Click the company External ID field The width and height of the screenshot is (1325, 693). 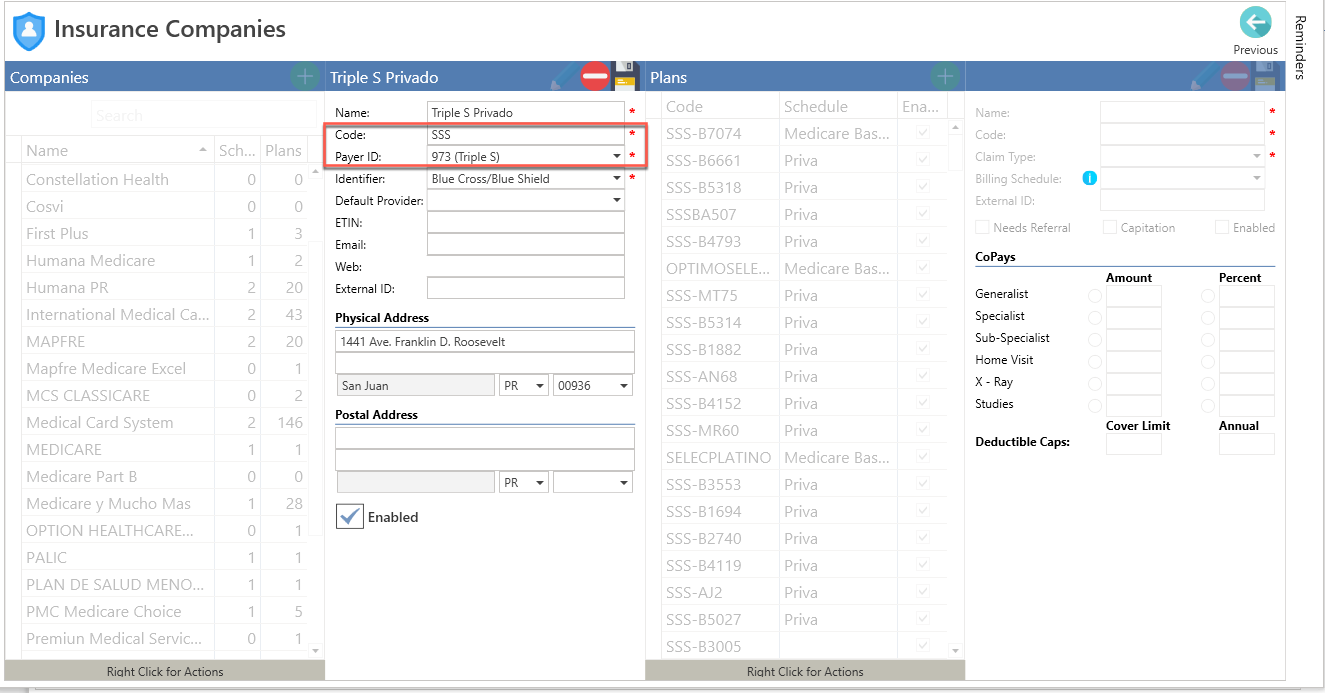[x=526, y=288]
